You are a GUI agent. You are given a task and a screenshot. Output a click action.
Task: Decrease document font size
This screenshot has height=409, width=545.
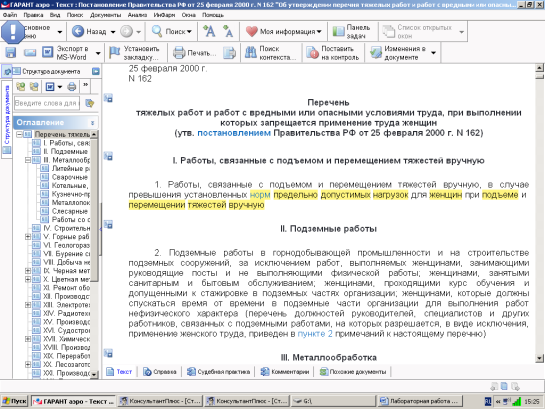[228, 31]
